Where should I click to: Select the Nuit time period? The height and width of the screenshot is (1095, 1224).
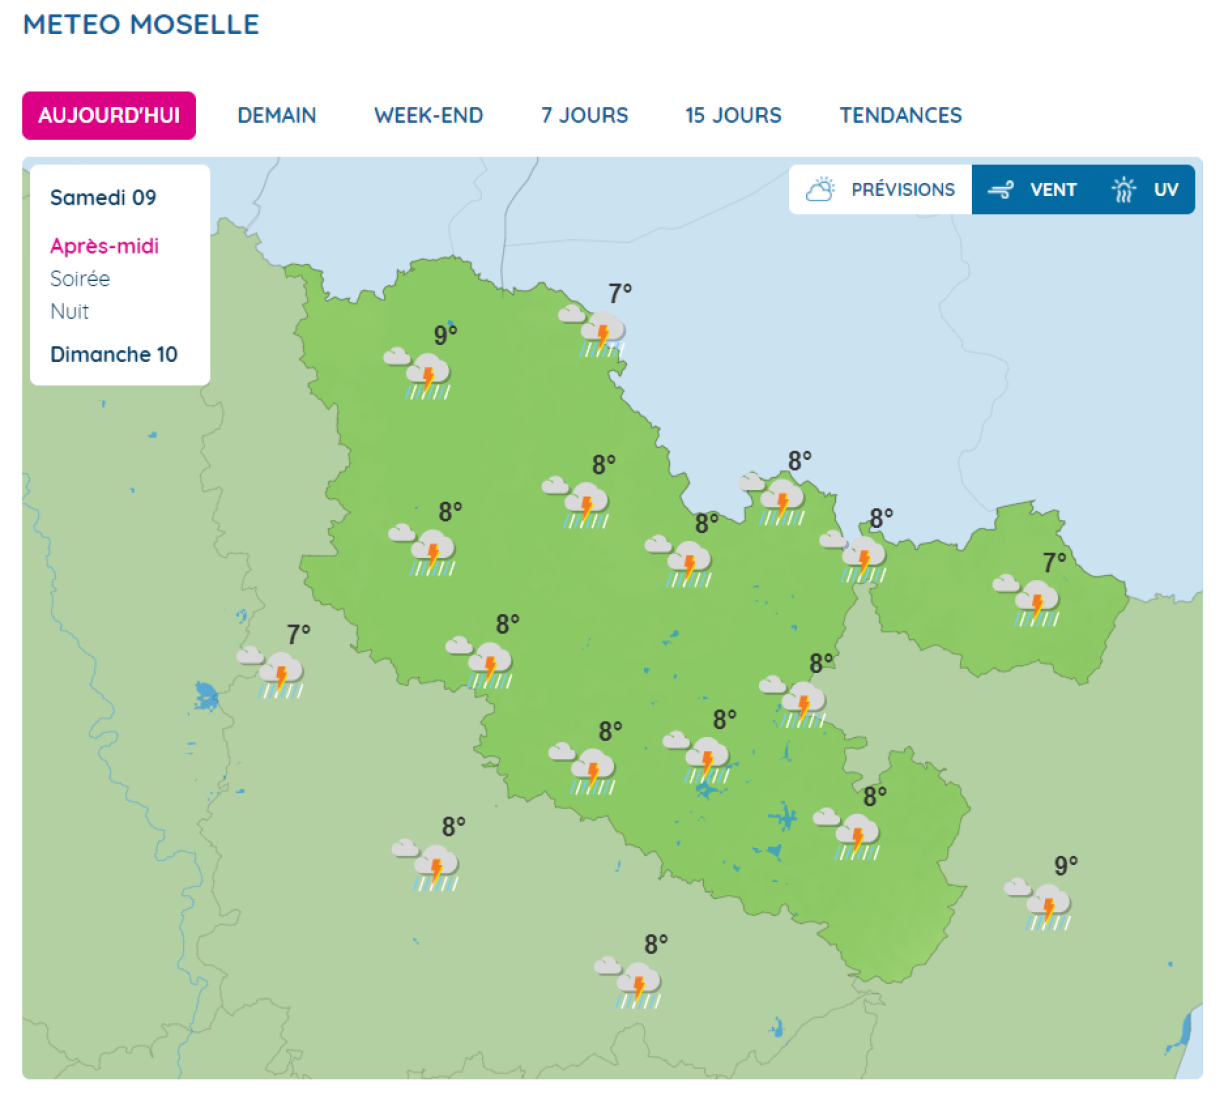(x=69, y=312)
